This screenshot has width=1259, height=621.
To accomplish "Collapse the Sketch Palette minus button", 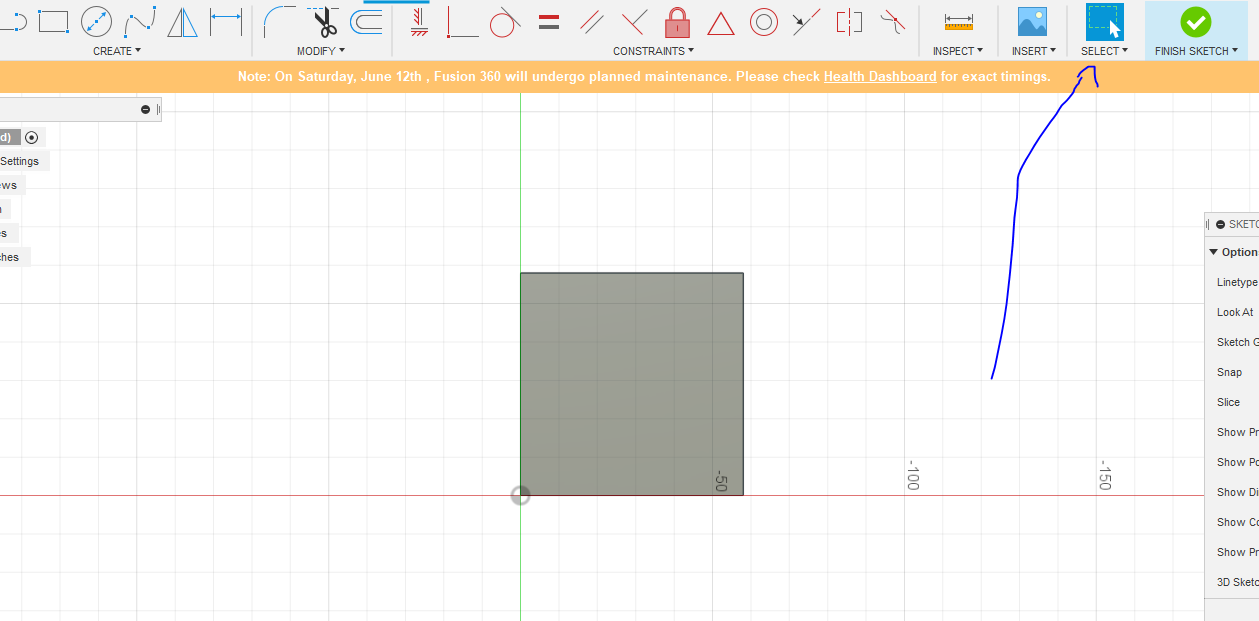I will pos(1220,224).
